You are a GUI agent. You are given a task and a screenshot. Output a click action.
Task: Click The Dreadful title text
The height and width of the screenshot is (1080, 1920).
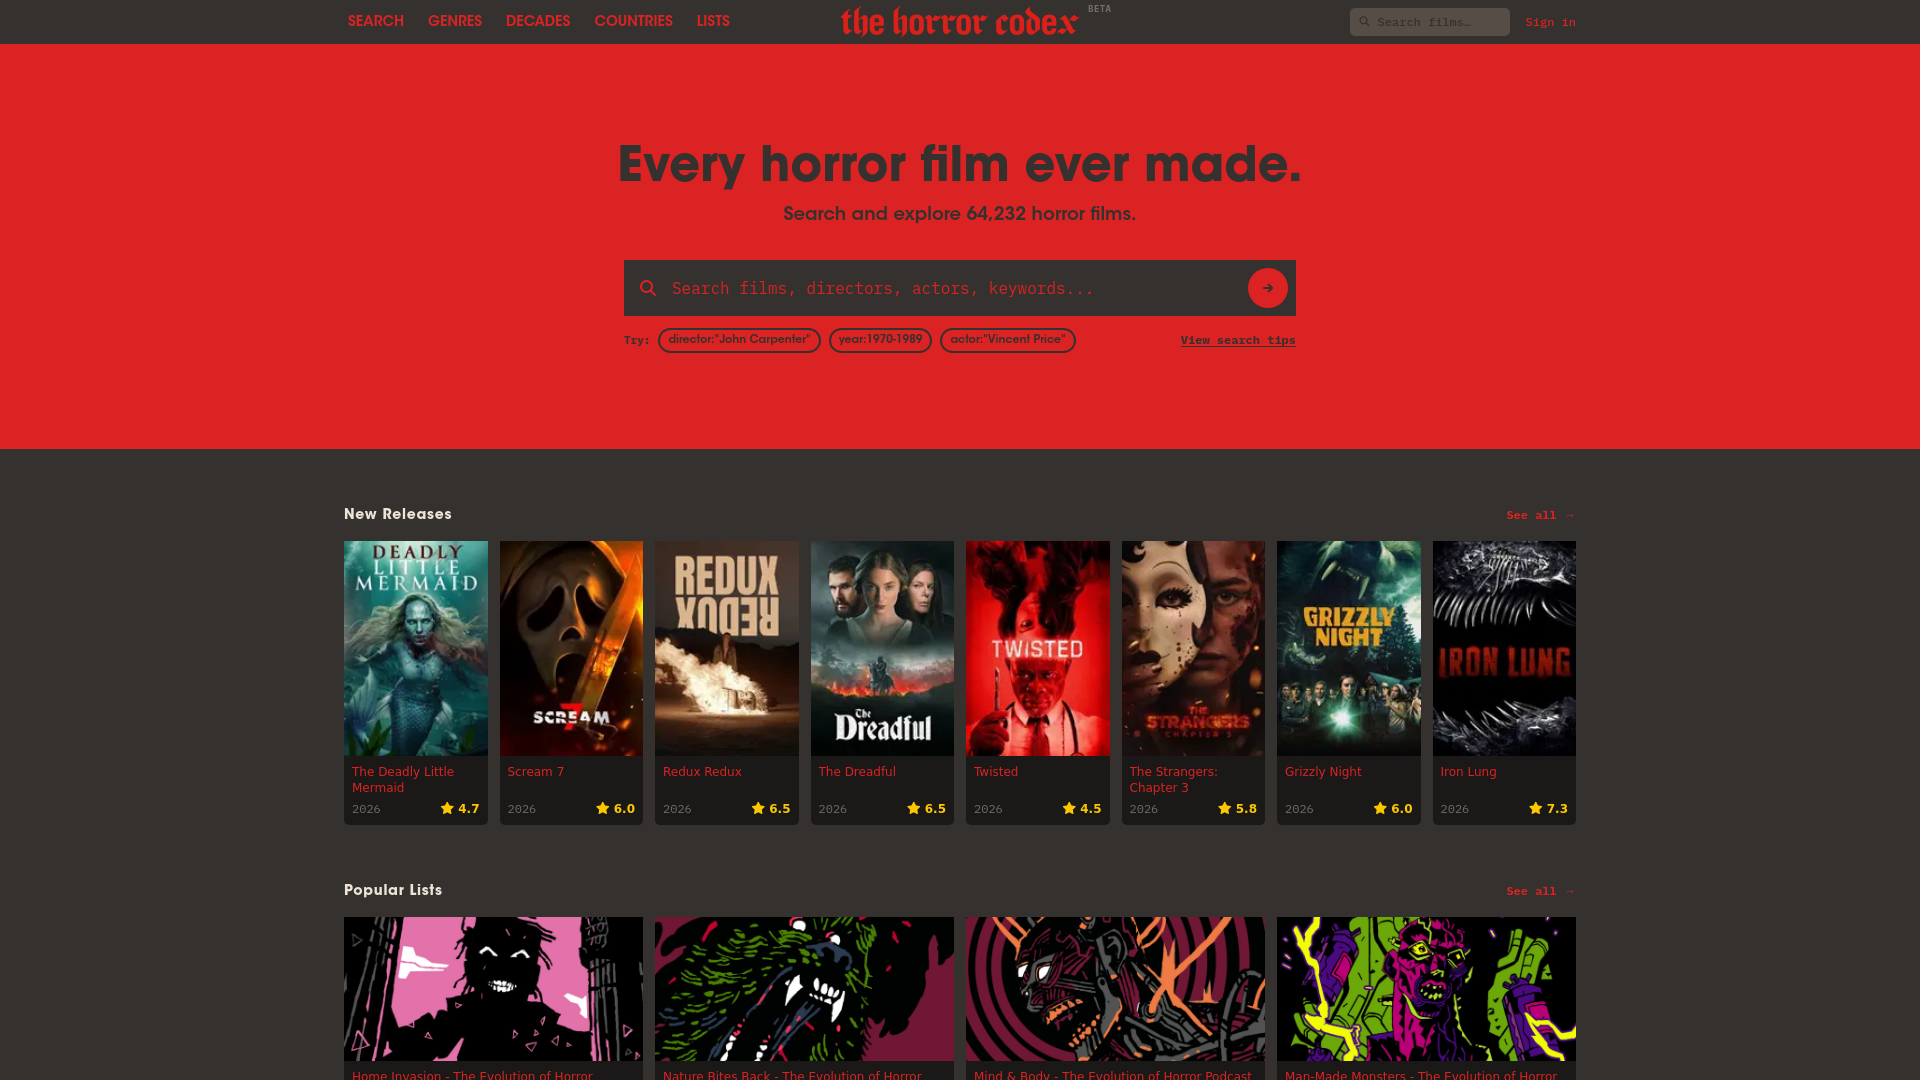[857, 772]
